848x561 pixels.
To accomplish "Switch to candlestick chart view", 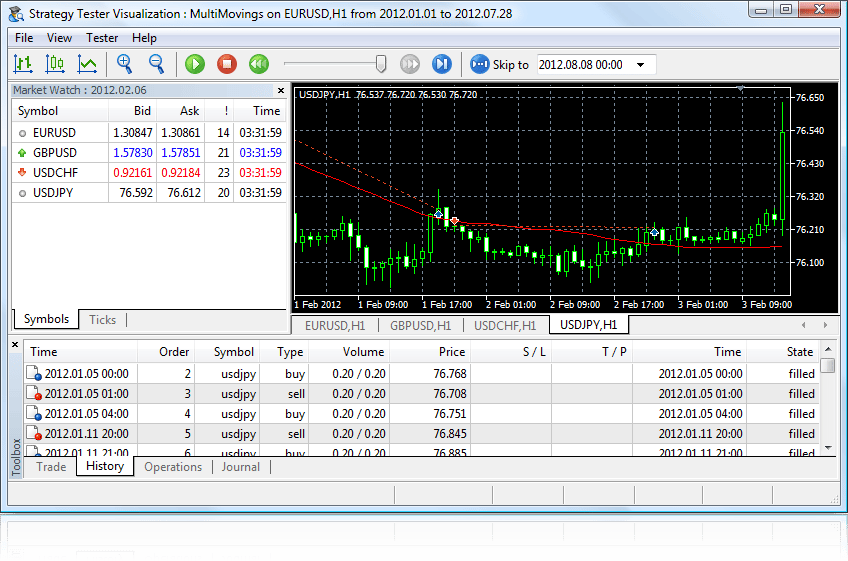I will 55,64.
